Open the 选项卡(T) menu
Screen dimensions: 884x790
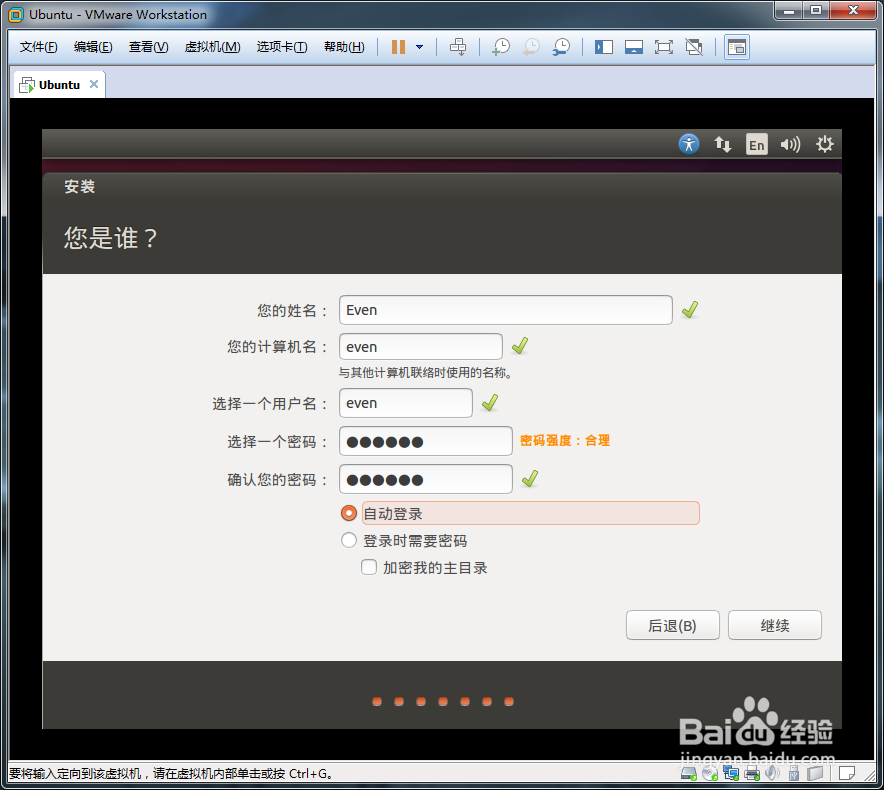coord(282,47)
